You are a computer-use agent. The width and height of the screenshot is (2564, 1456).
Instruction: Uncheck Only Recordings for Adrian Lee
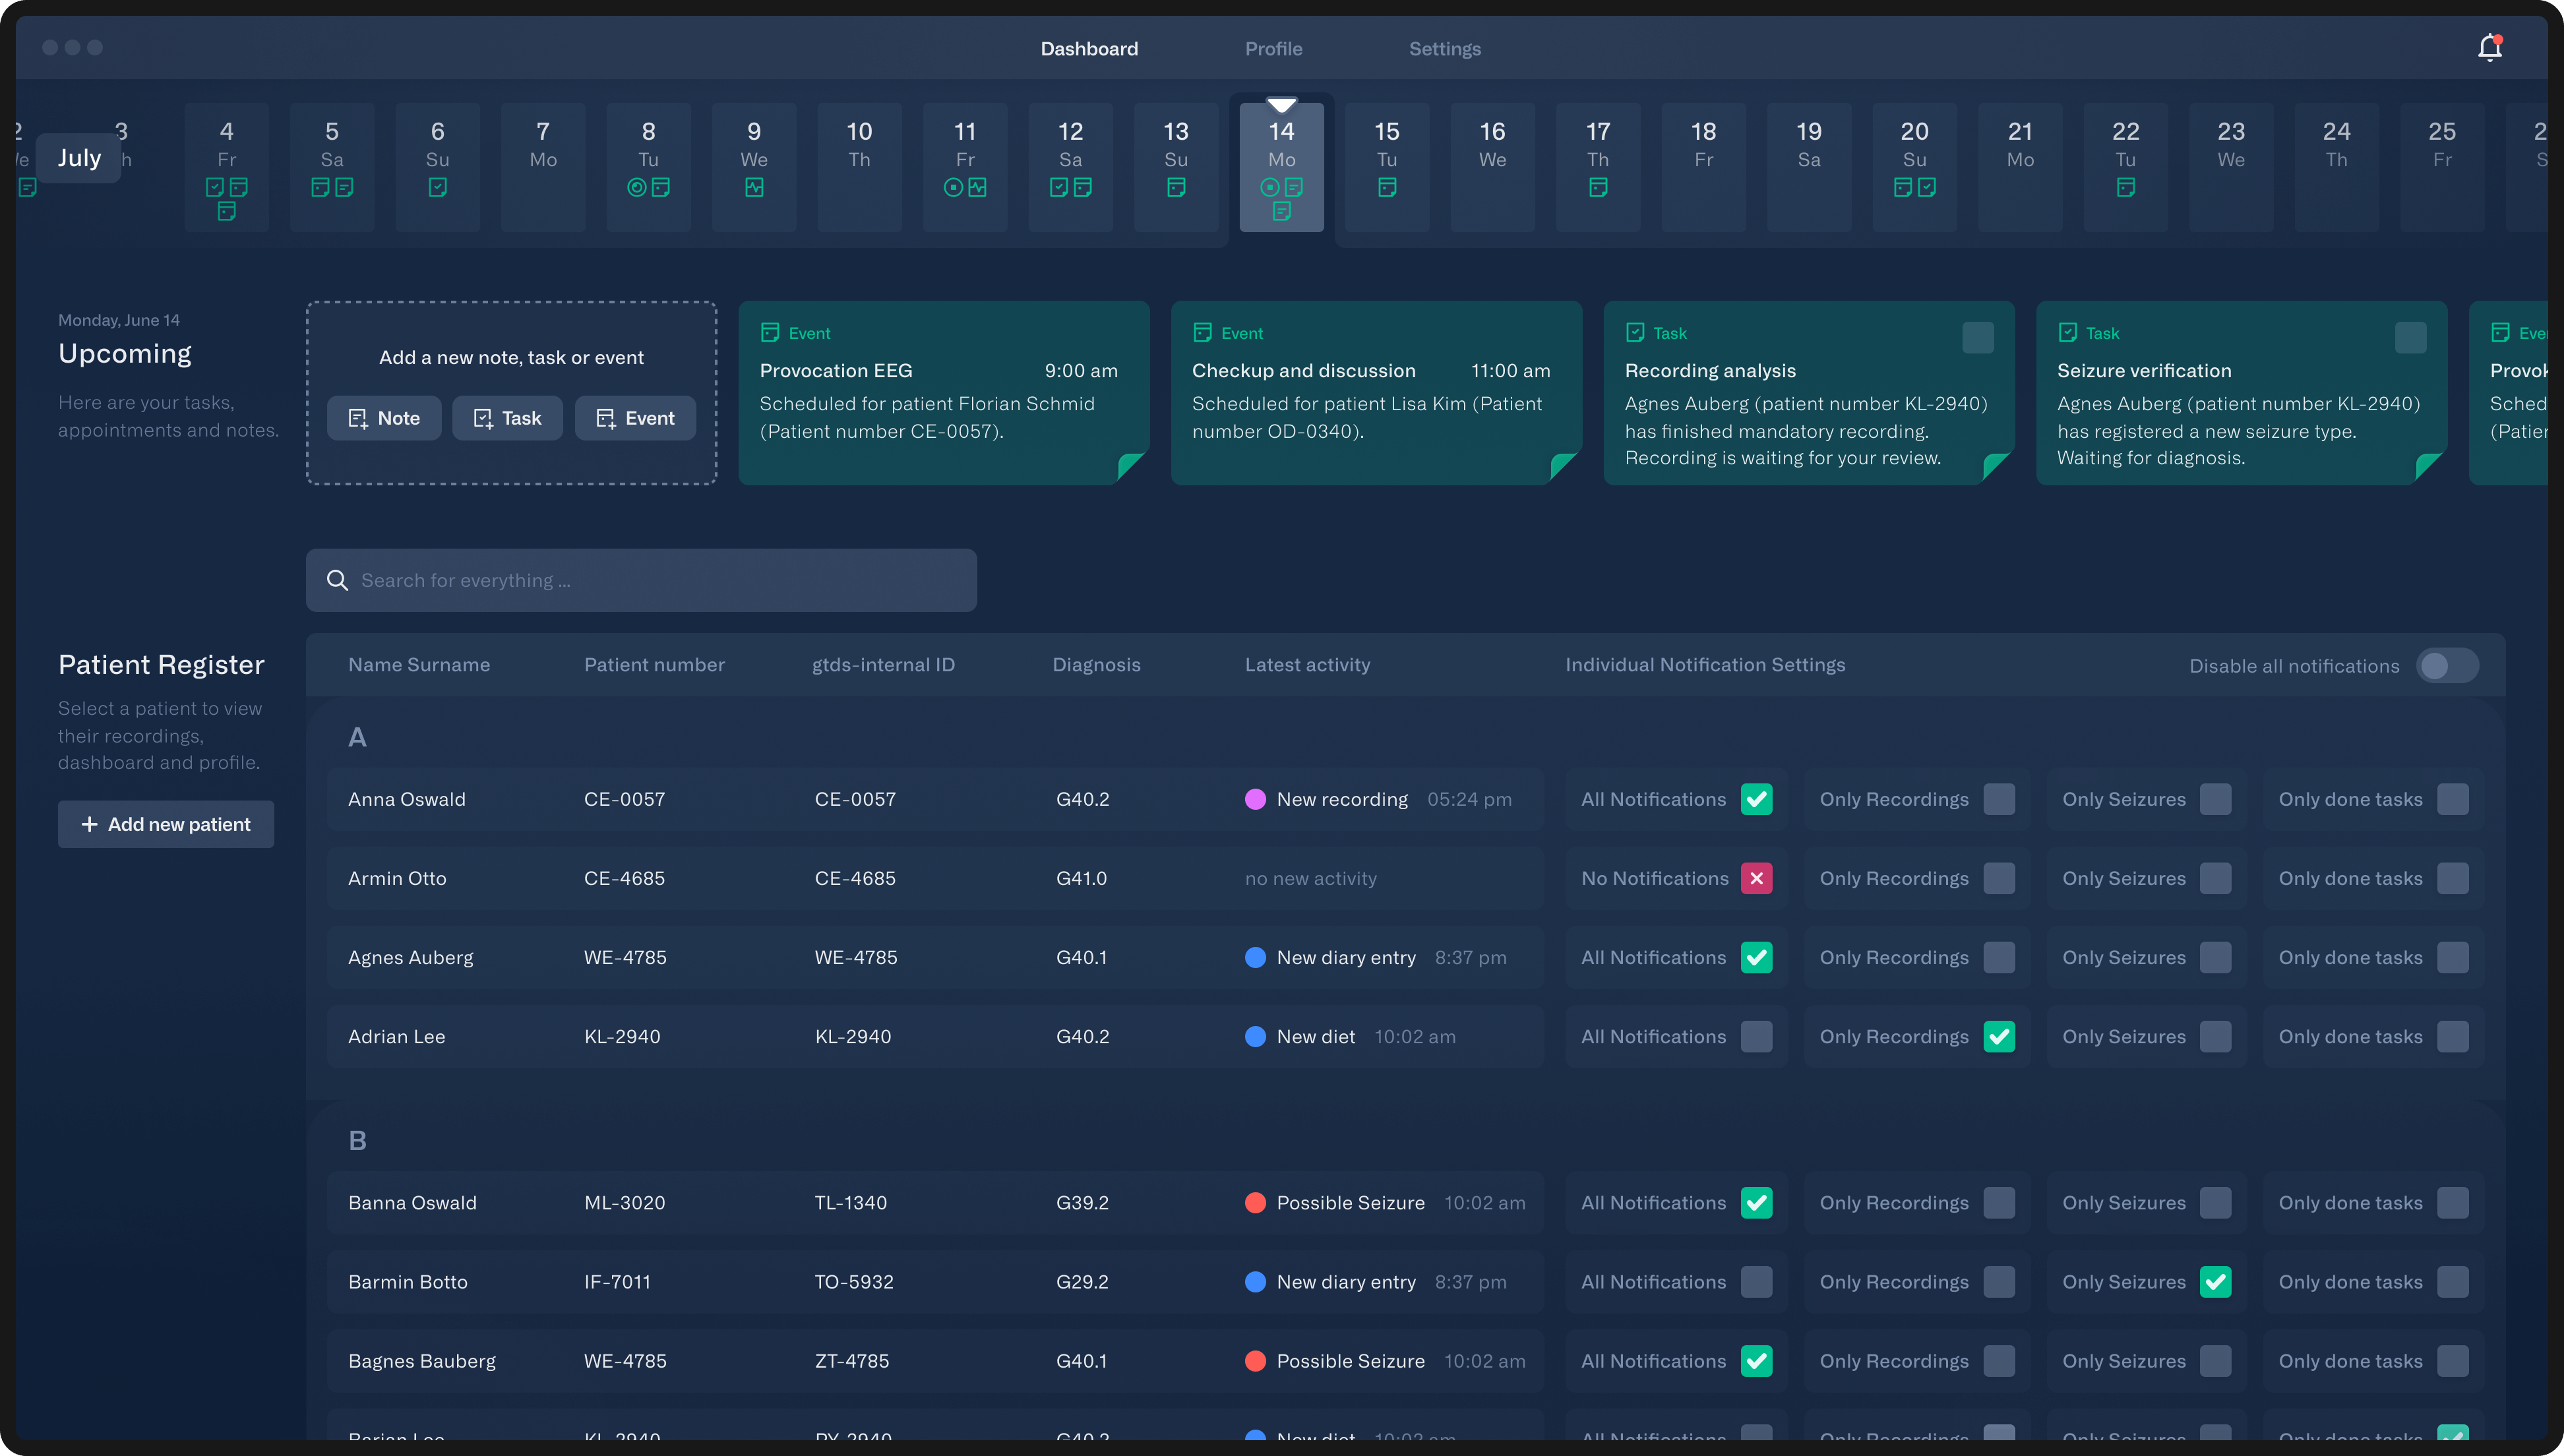pos(1999,1036)
